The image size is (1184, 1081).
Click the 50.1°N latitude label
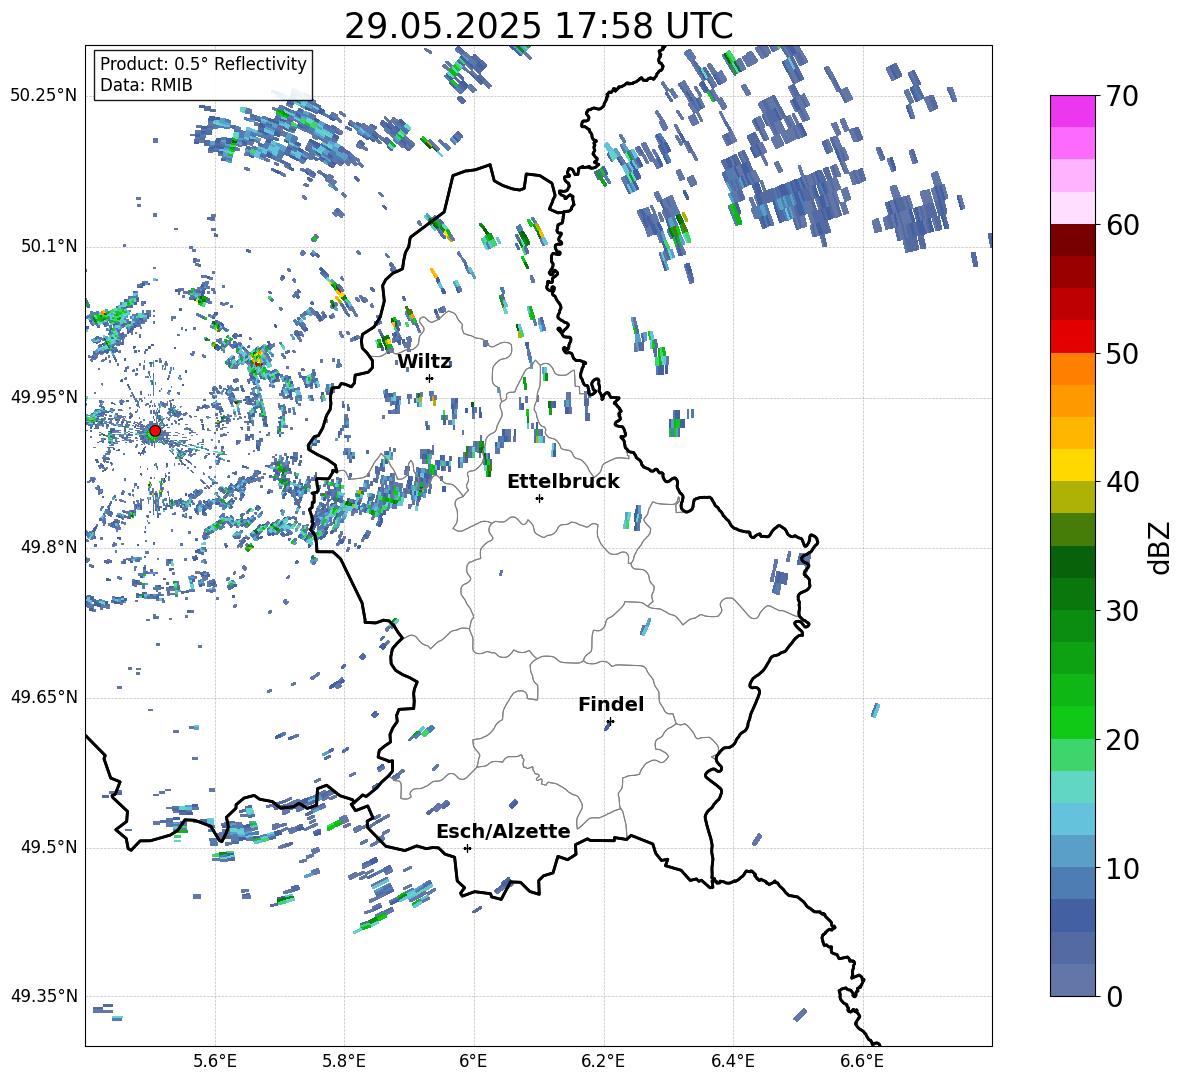click(49, 246)
